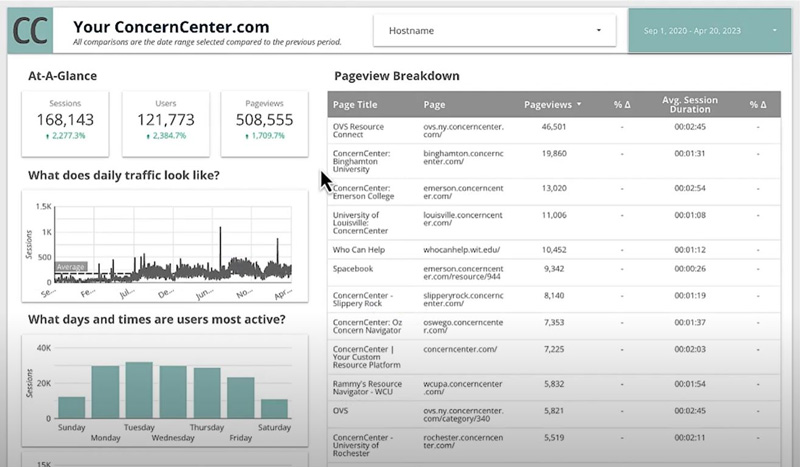Image resolution: width=800 pixels, height=467 pixels.
Task: Click the 00:02:11 session duration value
Action: tap(690, 437)
